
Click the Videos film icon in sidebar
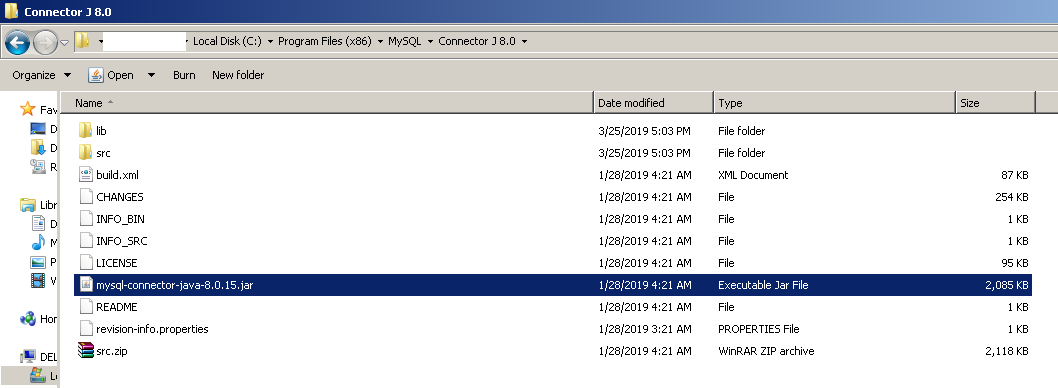[x=38, y=281]
